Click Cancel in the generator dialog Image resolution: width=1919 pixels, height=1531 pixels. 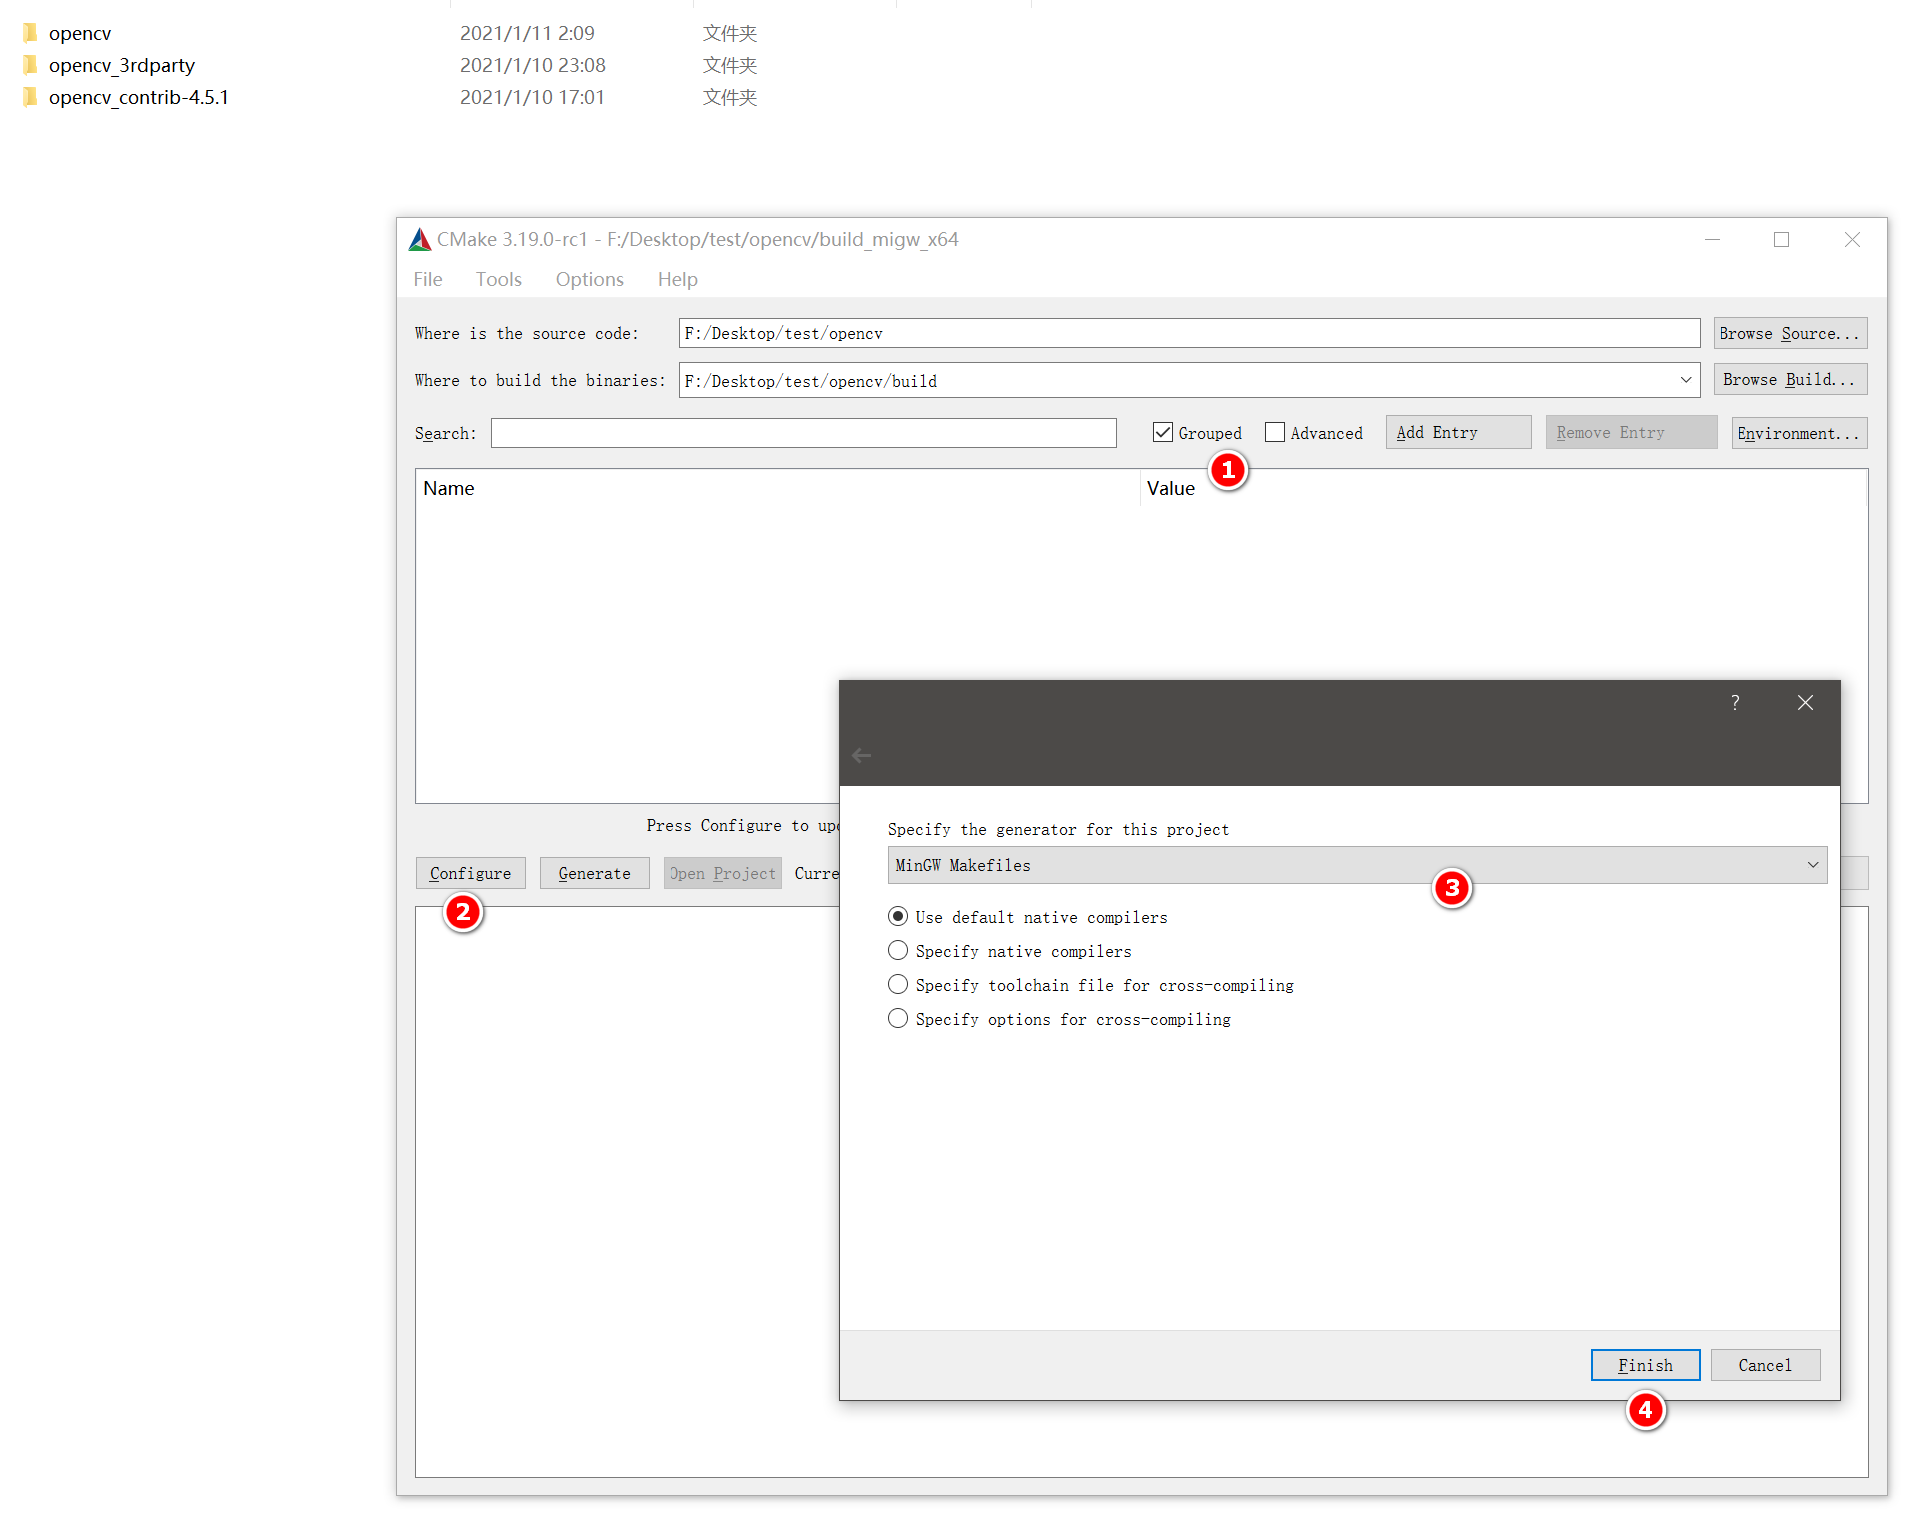tap(1765, 1365)
